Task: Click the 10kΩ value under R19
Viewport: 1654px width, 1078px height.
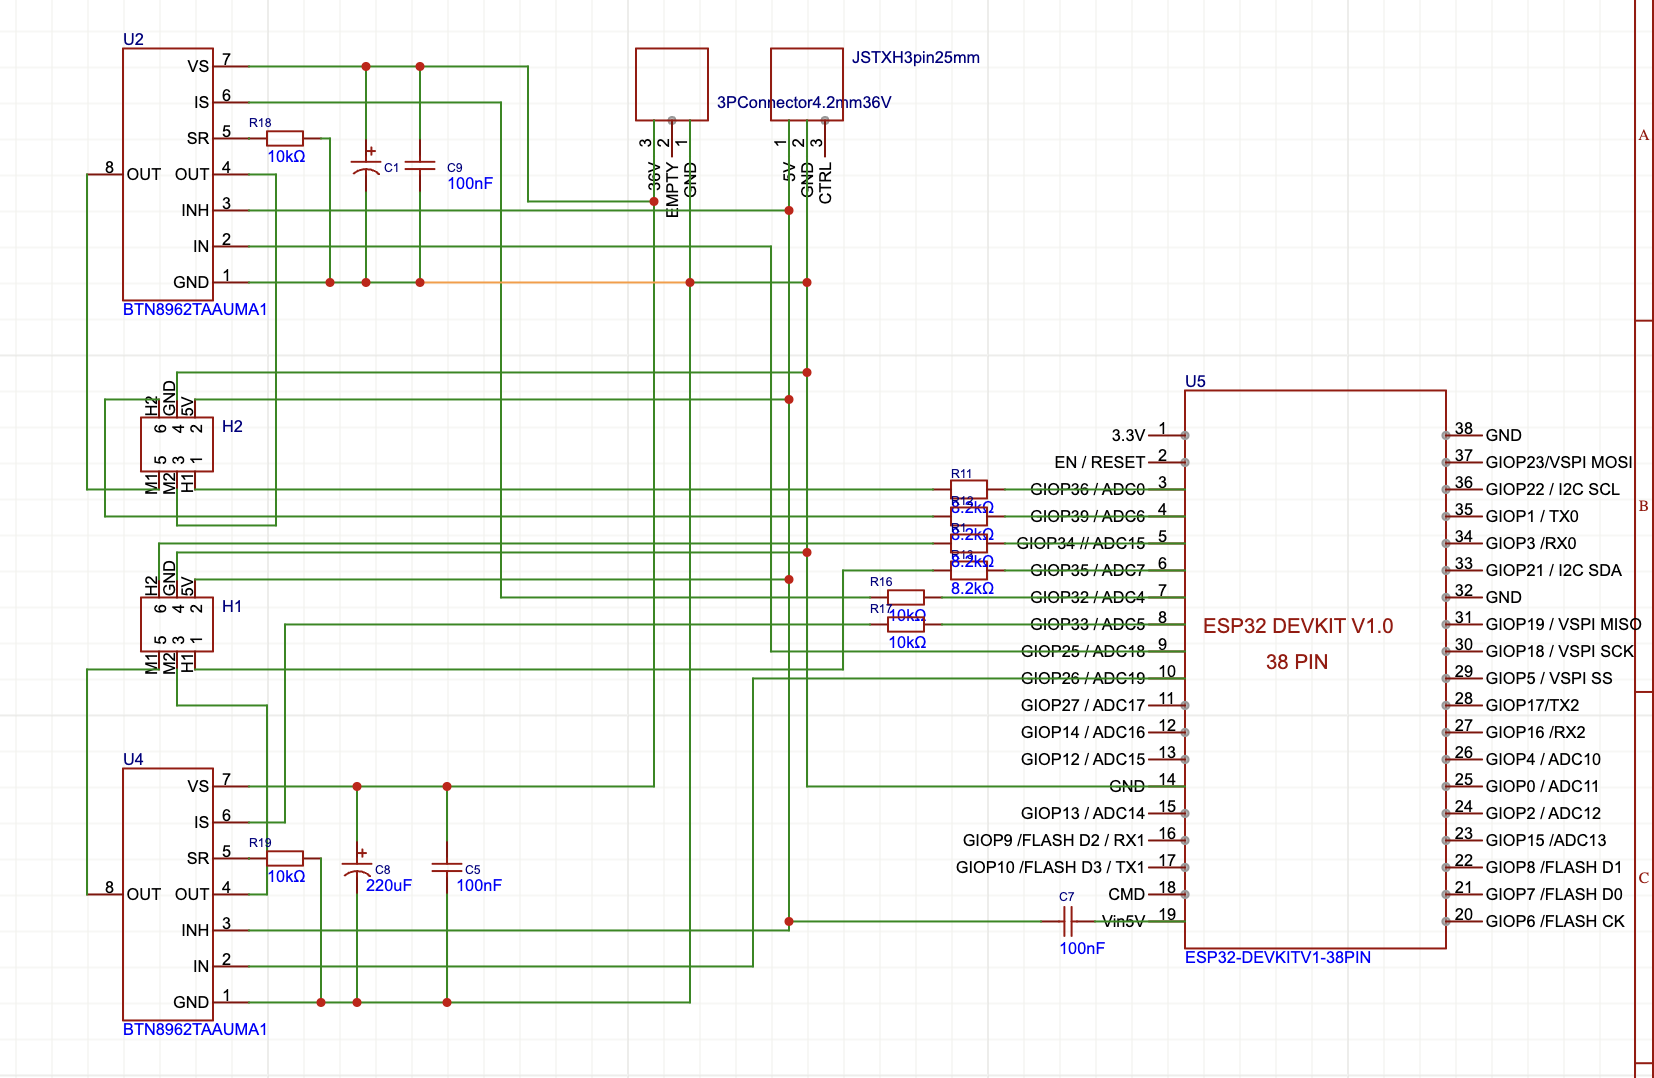Action: (x=286, y=876)
